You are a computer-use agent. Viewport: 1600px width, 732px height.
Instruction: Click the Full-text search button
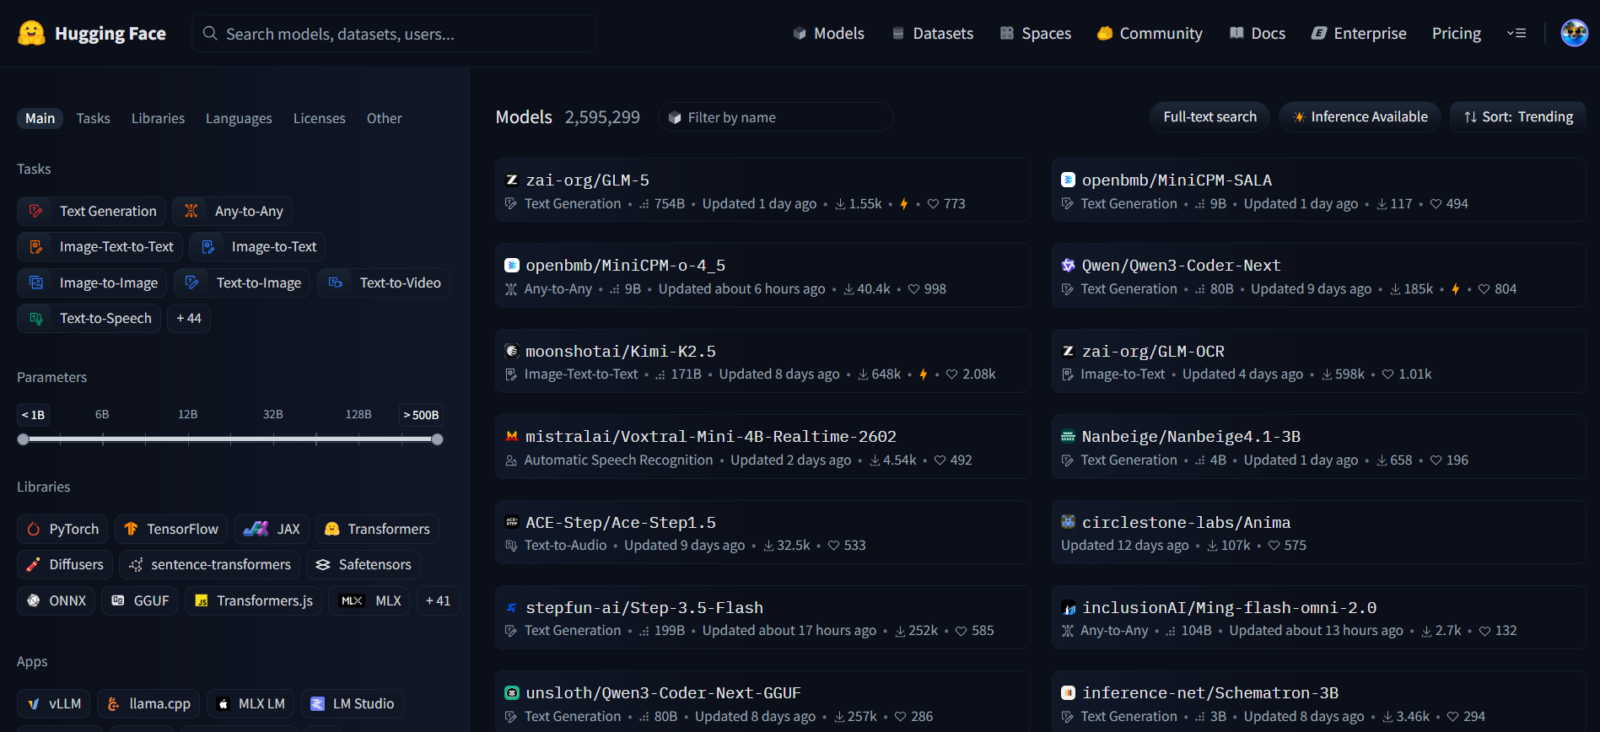(1210, 117)
